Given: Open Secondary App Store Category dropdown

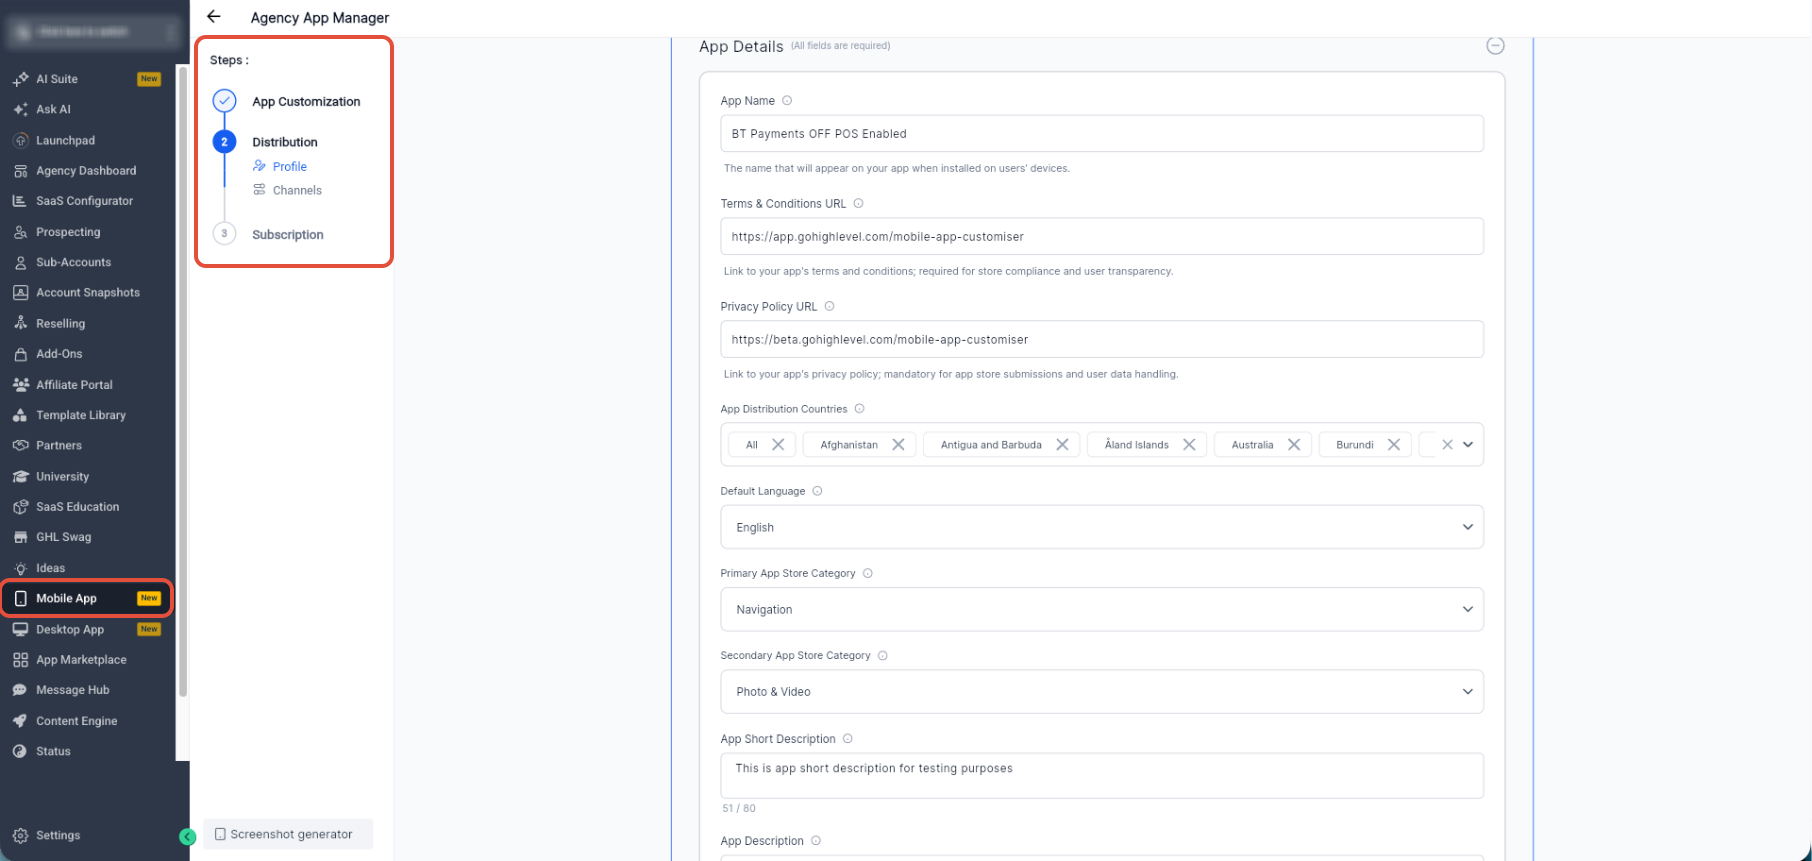Looking at the screenshot, I should coord(1102,691).
